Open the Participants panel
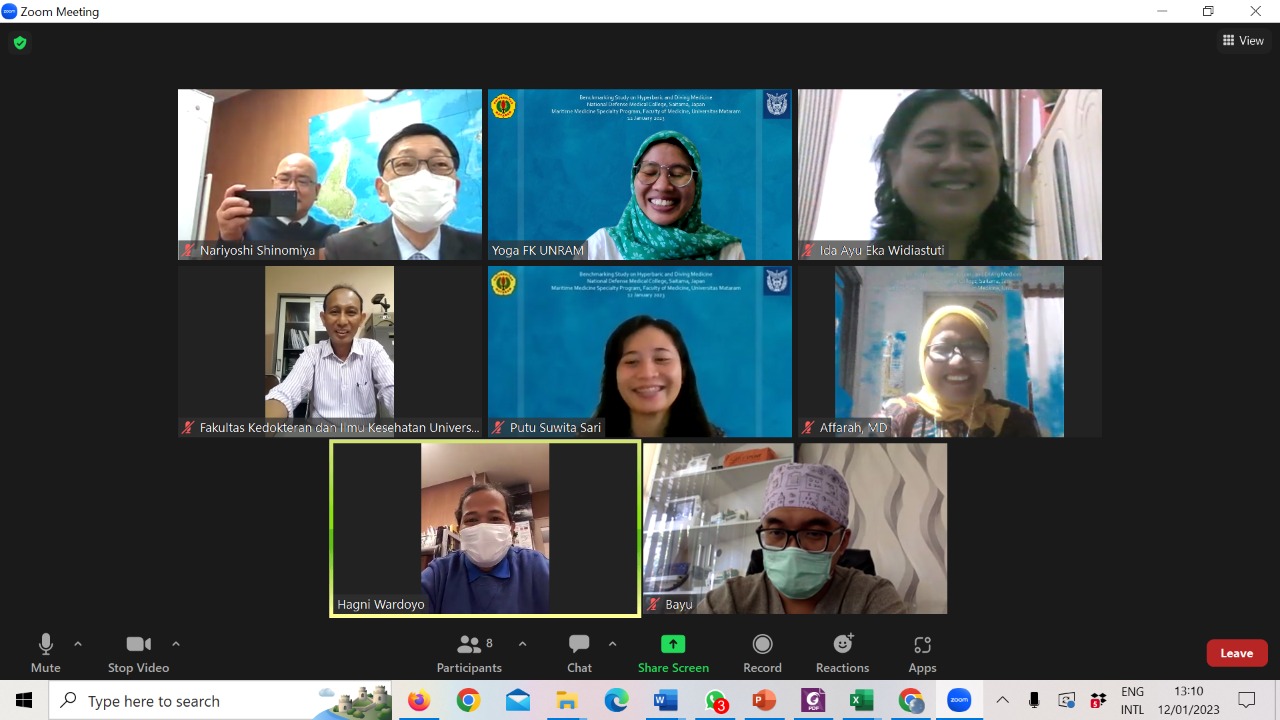Image resolution: width=1280 pixels, height=720 pixels. (x=469, y=654)
